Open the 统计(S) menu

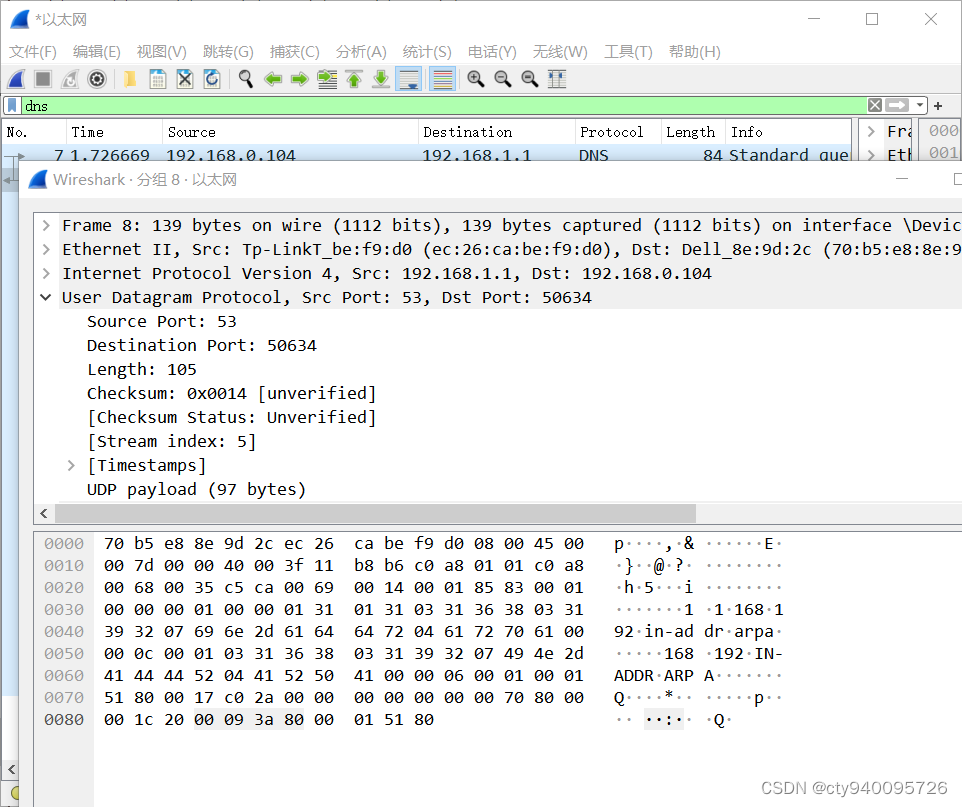[427, 52]
